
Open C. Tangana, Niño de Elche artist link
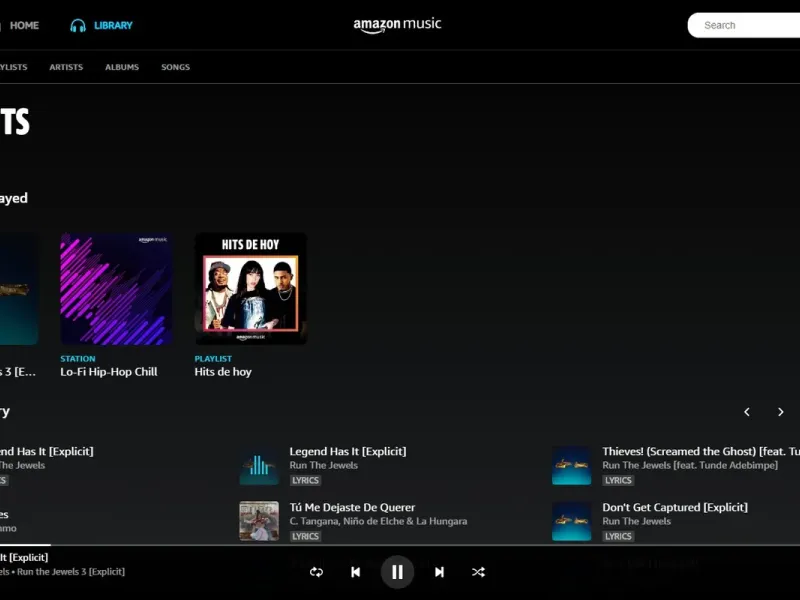pyautogui.click(x=378, y=521)
